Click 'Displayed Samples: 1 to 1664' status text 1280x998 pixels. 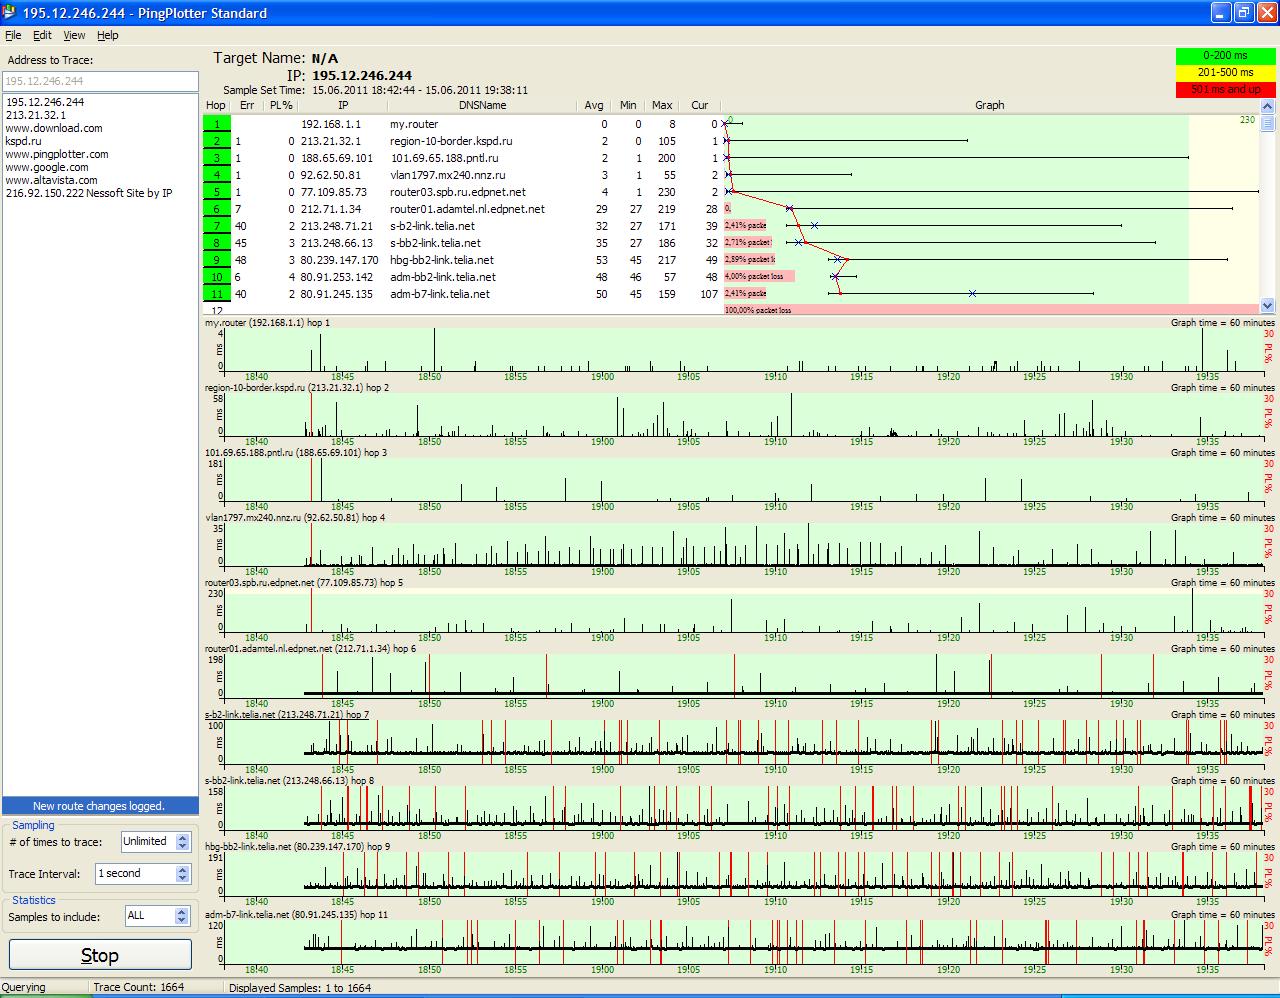point(300,988)
